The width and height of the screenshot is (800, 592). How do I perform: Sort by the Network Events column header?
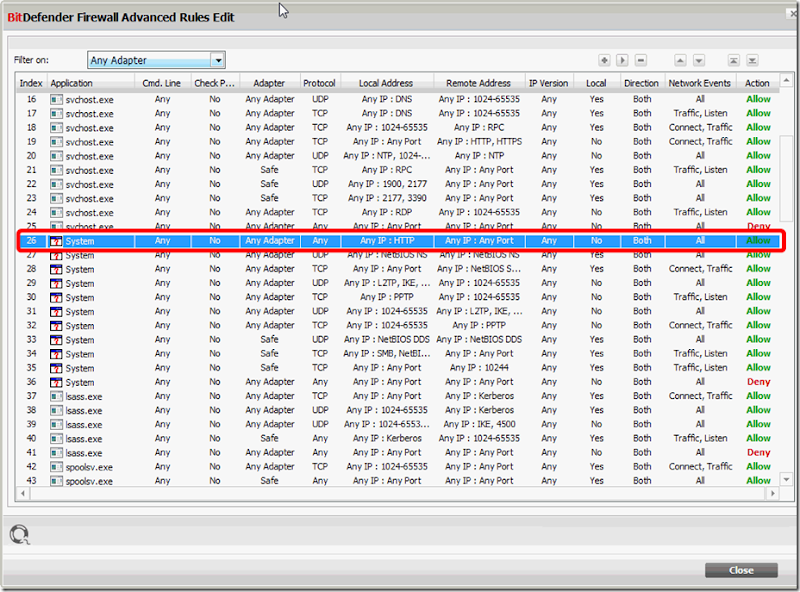coord(700,83)
